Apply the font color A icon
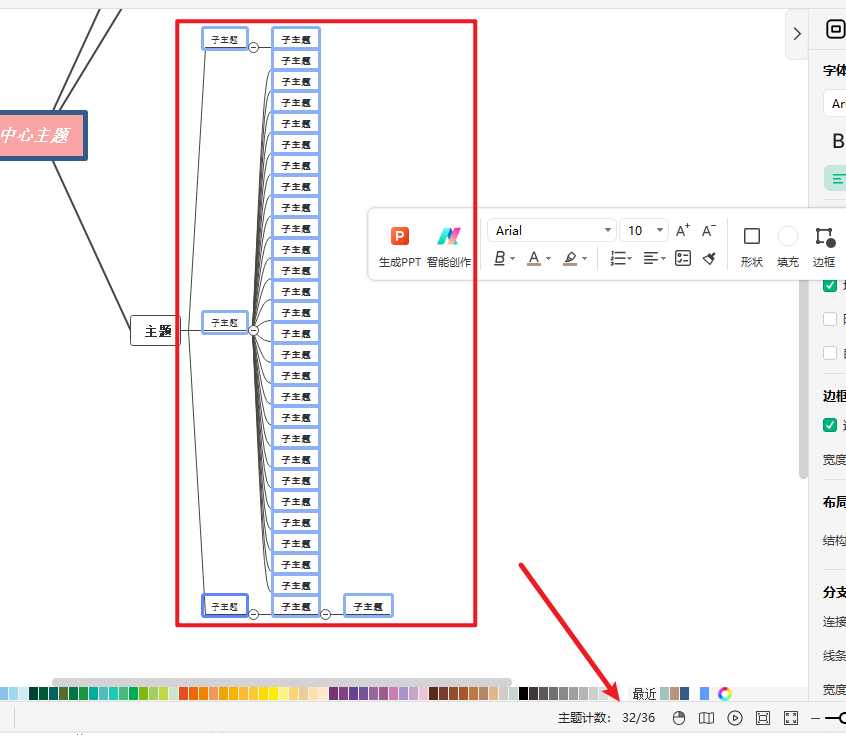This screenshot has height=735, width=846. pos(534,258)
